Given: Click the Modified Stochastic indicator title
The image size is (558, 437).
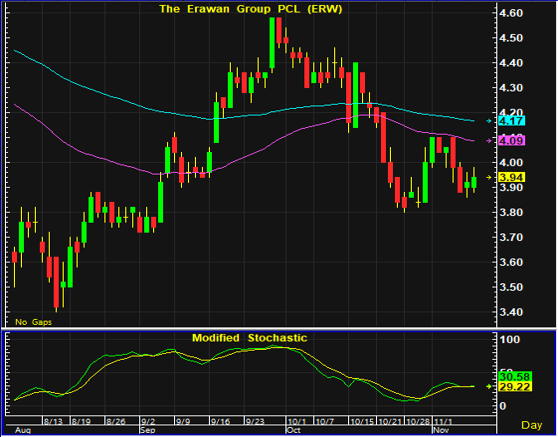Looking at the screenshot, I should (249, 338).
